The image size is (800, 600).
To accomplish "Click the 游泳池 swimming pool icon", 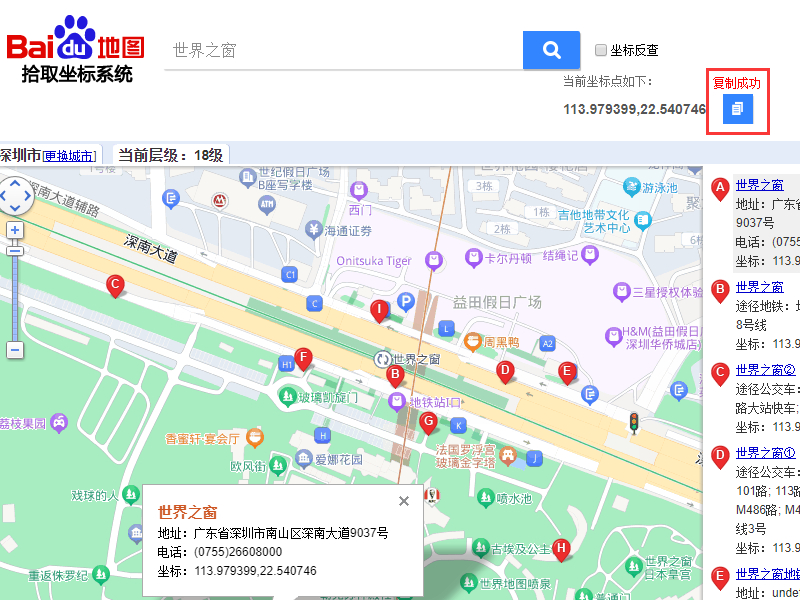I will (x=631, y=187).
